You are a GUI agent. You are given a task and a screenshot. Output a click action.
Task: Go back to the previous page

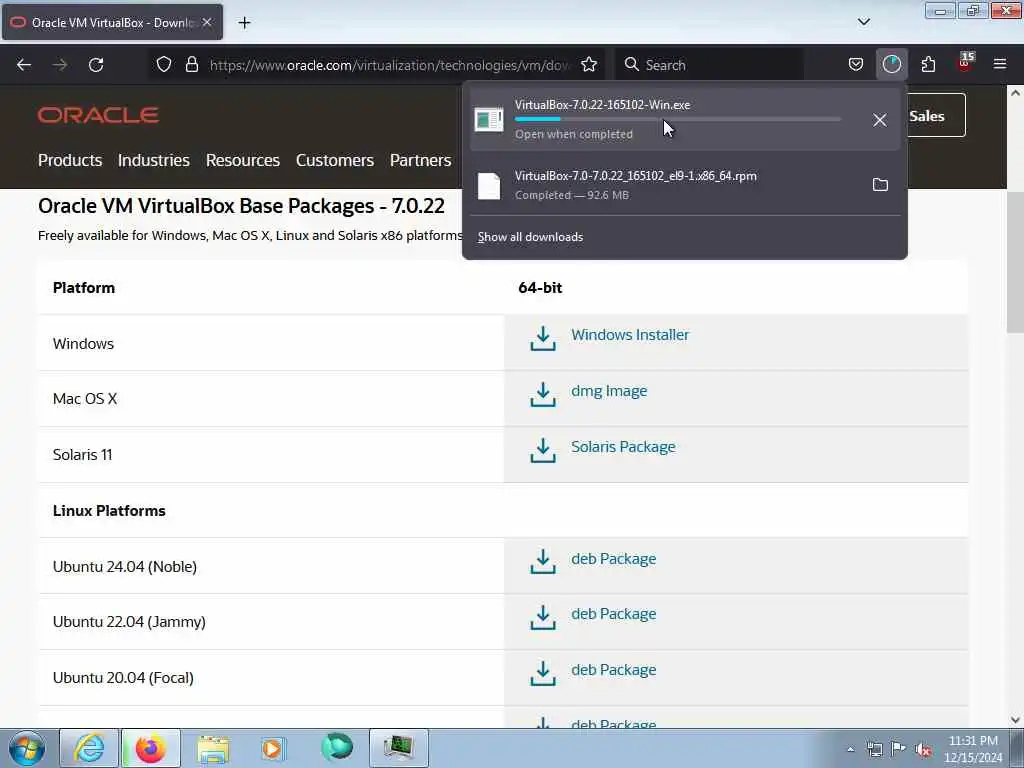coord(24,65)
